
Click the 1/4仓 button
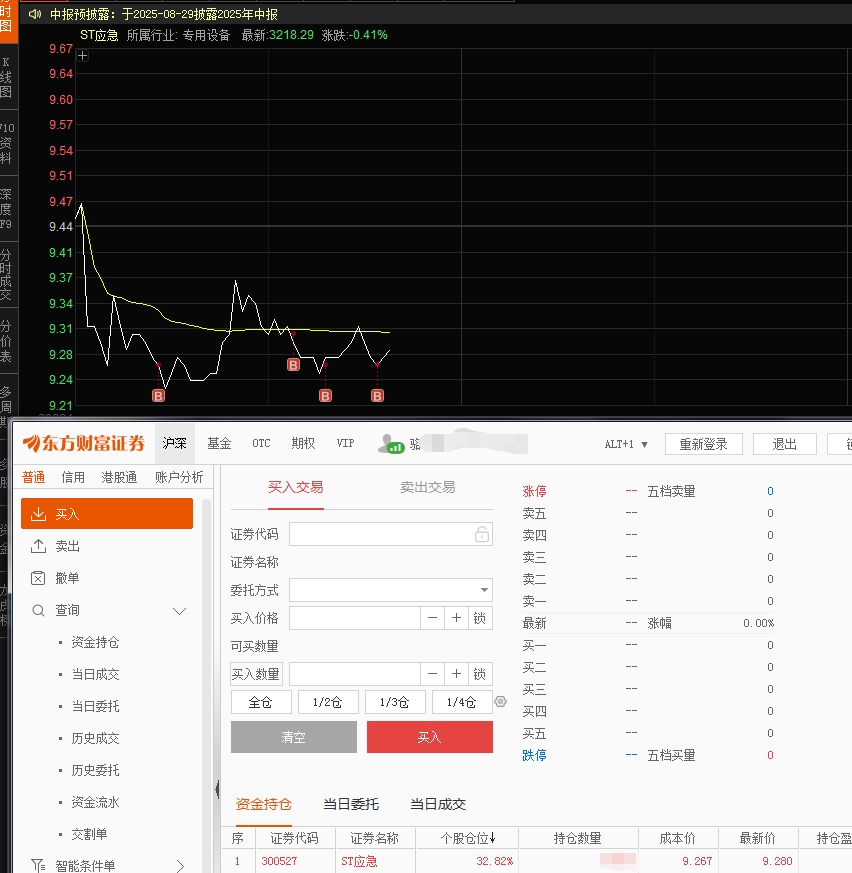click(x=462, y=702)
